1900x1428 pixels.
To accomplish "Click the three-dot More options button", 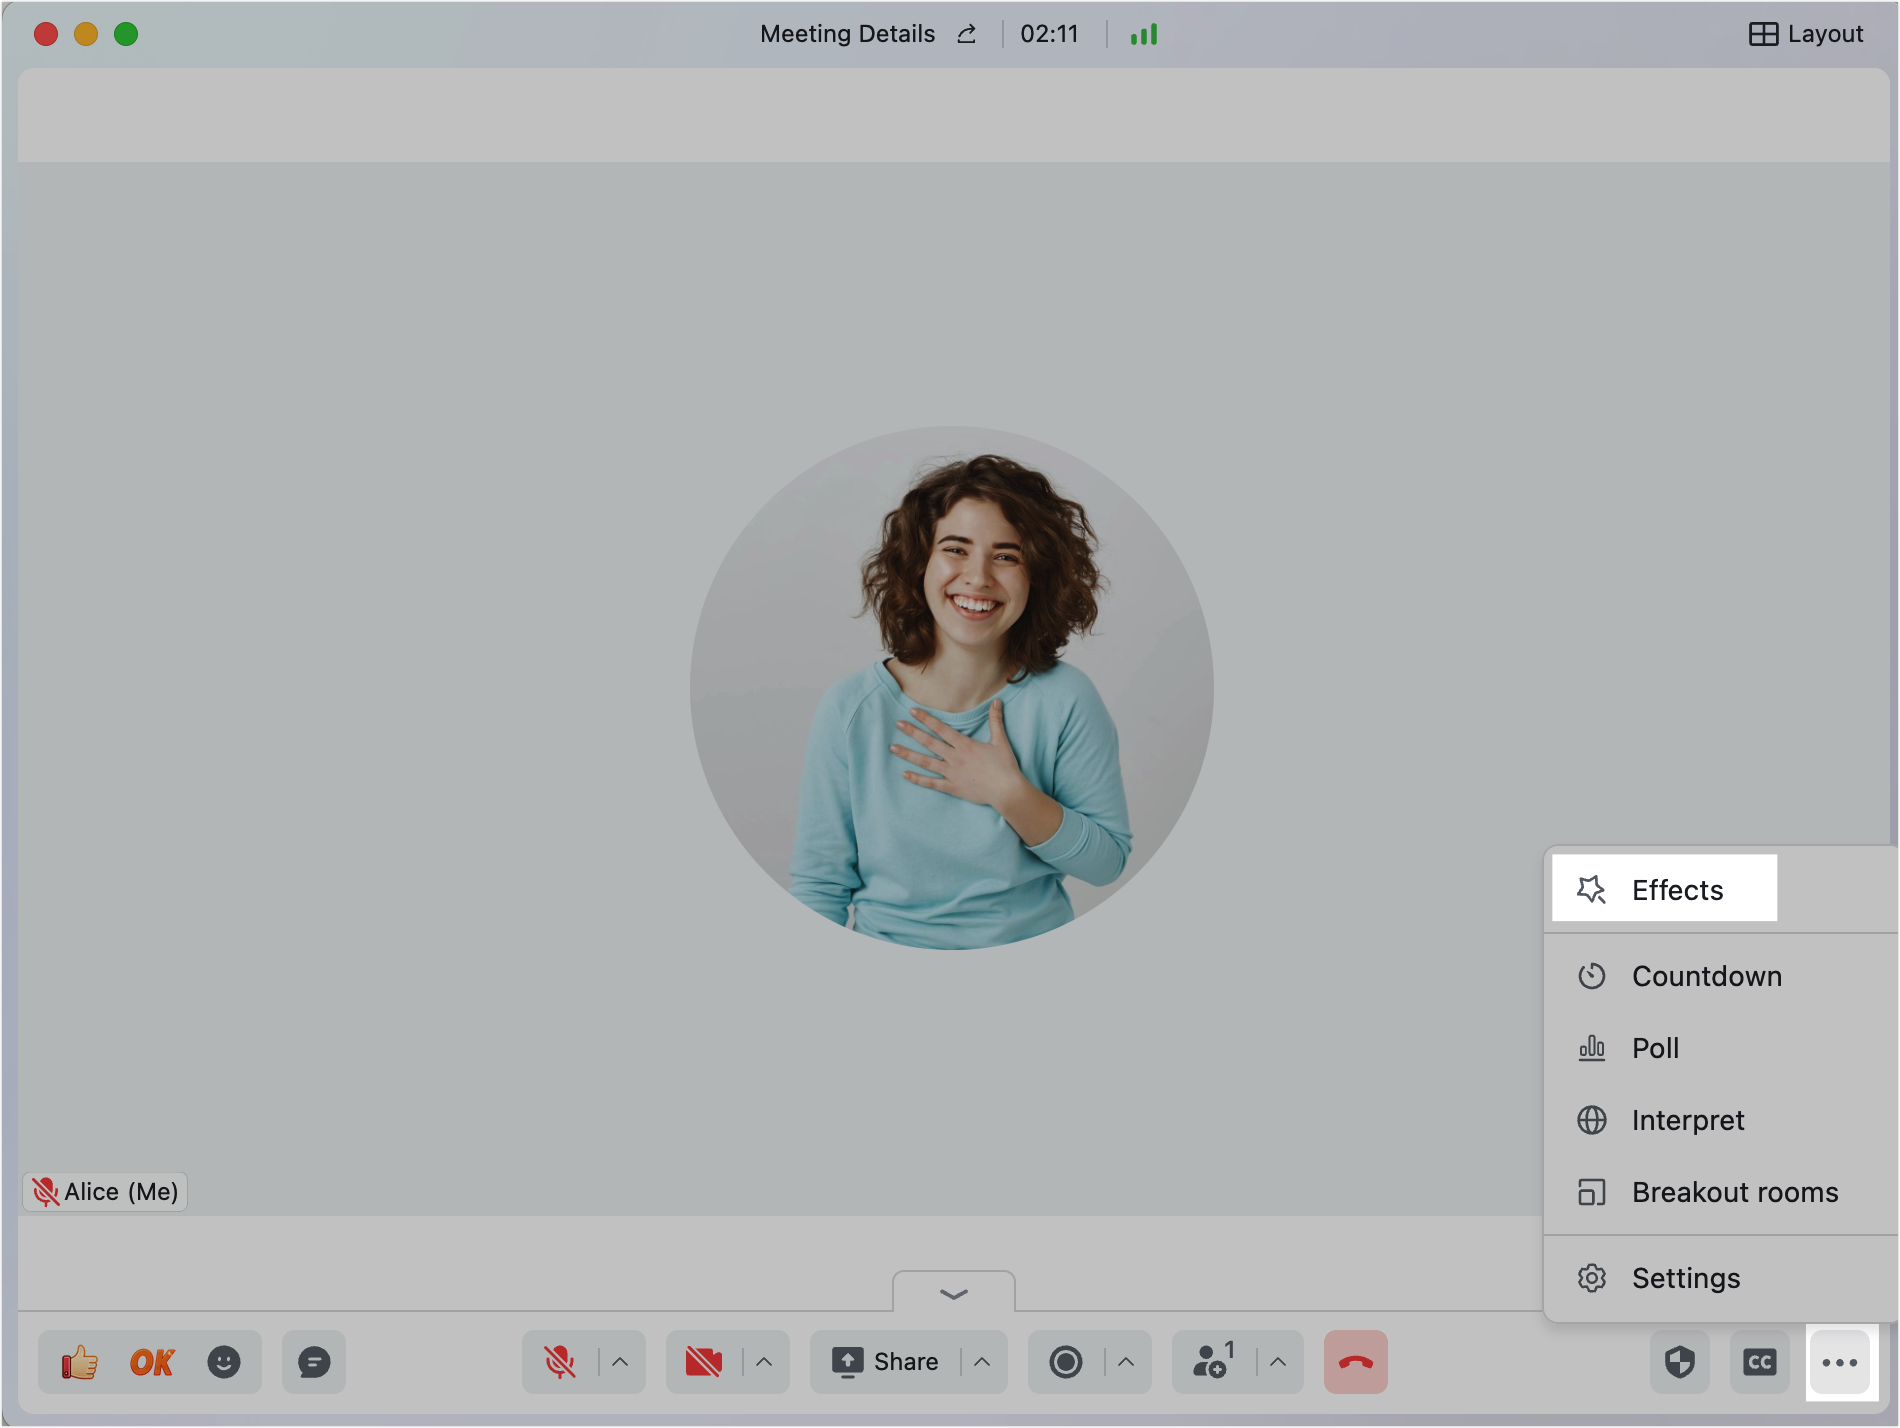I will (x=1840, y=1362).
